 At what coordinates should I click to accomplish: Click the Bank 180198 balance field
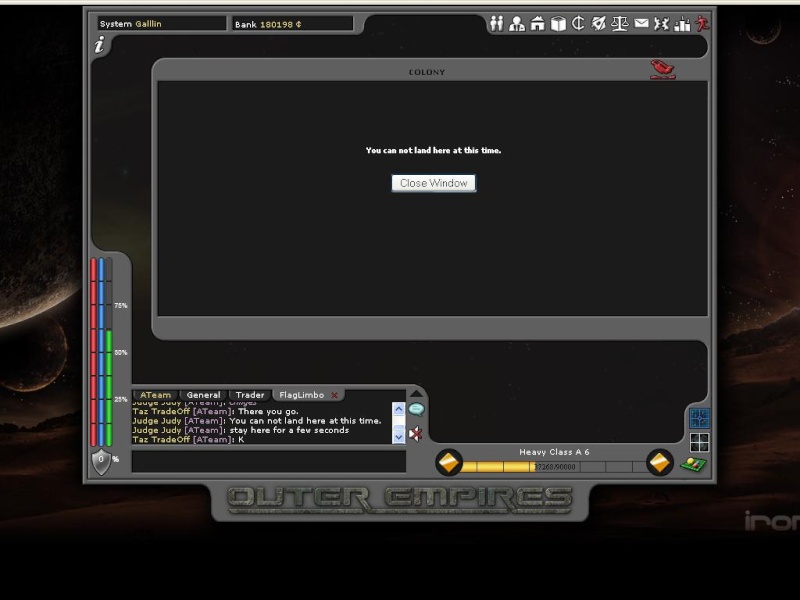pyautogui.click(x=293, y=24)
